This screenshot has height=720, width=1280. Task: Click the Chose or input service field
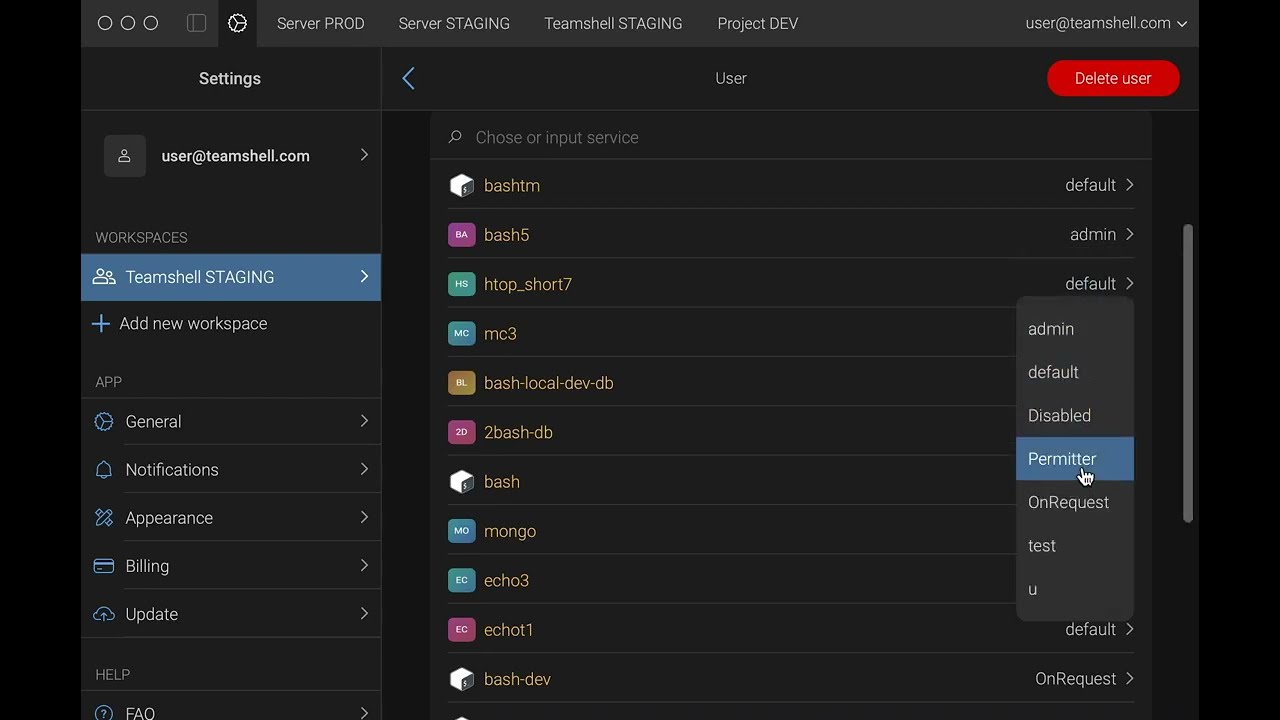pos(790,138)
